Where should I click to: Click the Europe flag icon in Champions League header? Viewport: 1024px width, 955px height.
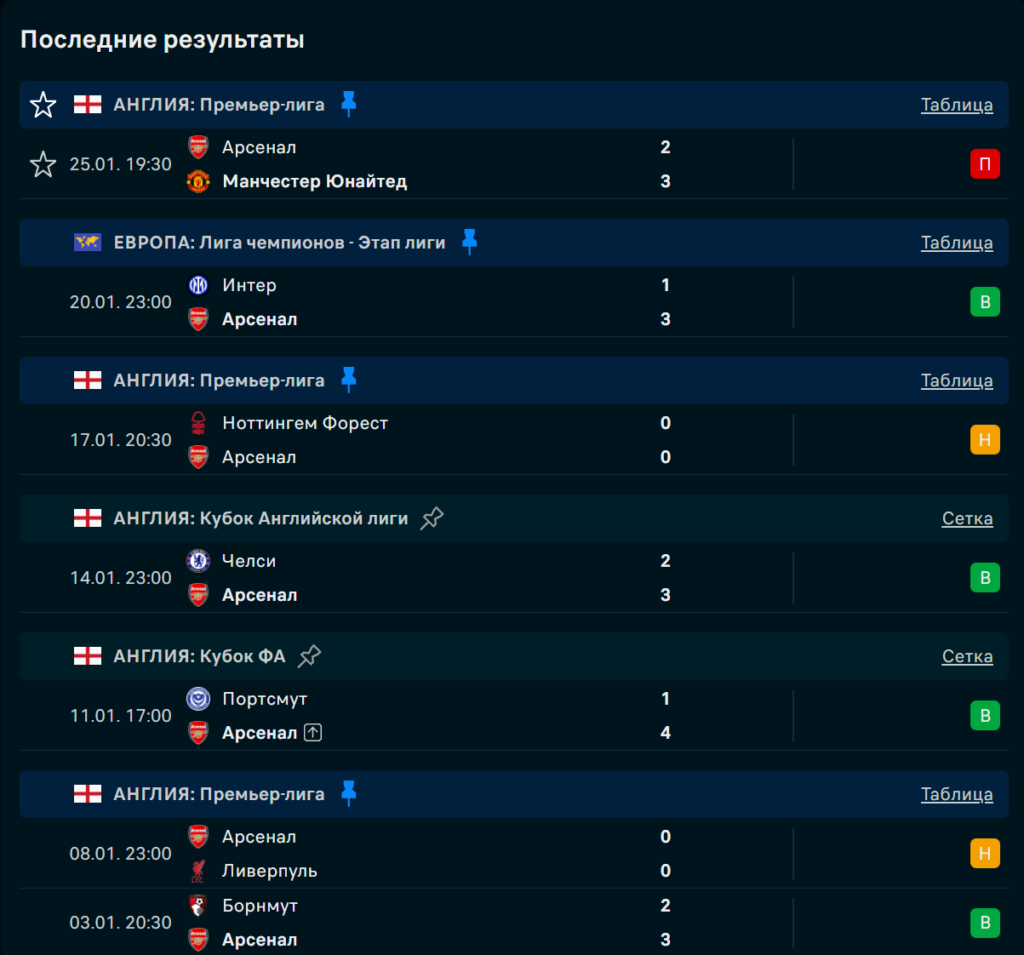[x=88, y=242]
